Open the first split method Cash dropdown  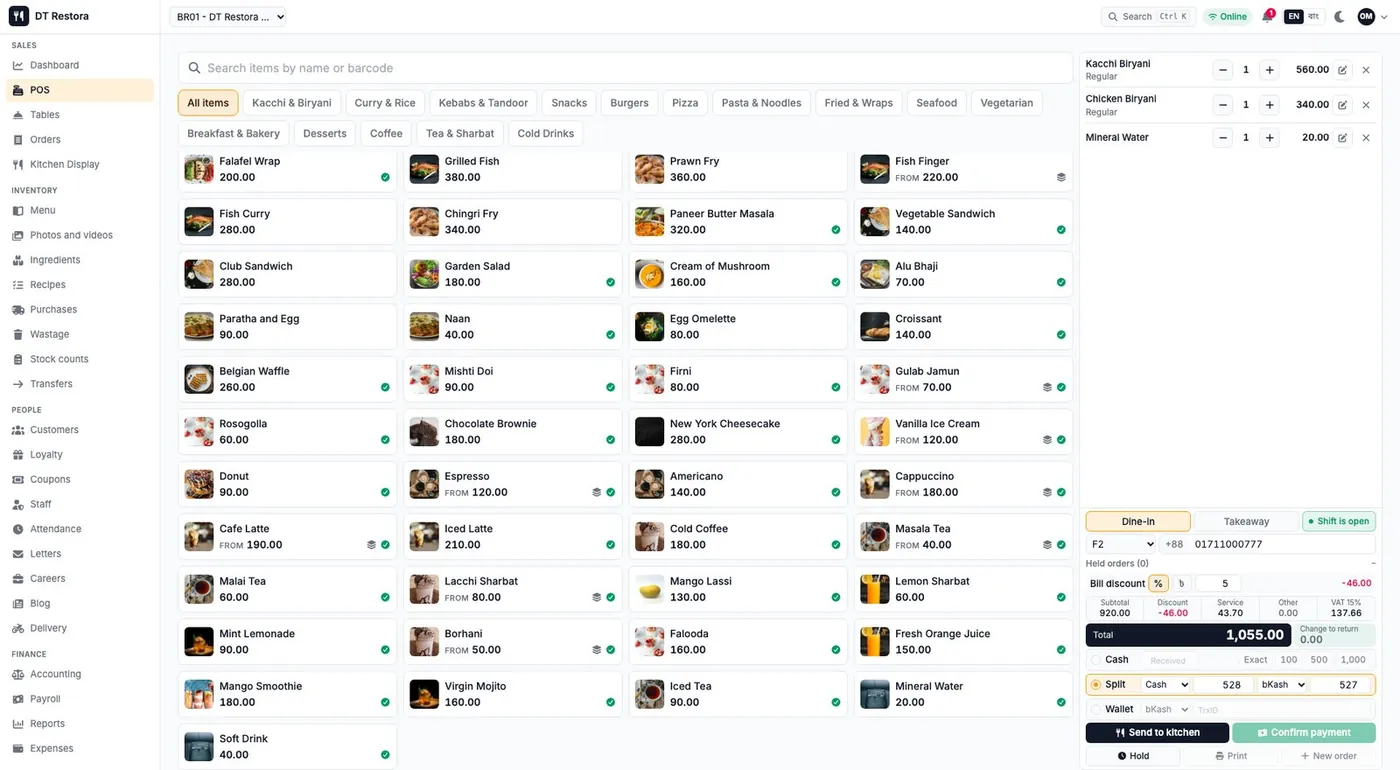coord(1166,685)
